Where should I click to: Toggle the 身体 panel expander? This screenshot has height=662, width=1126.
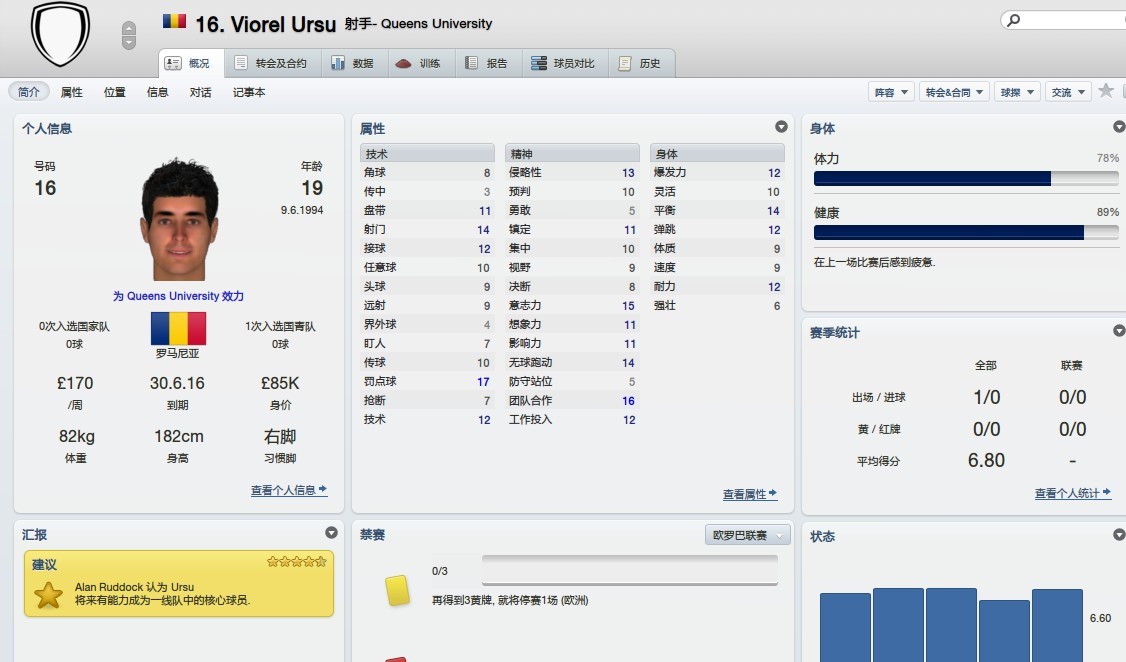(x=1119, y=127)
